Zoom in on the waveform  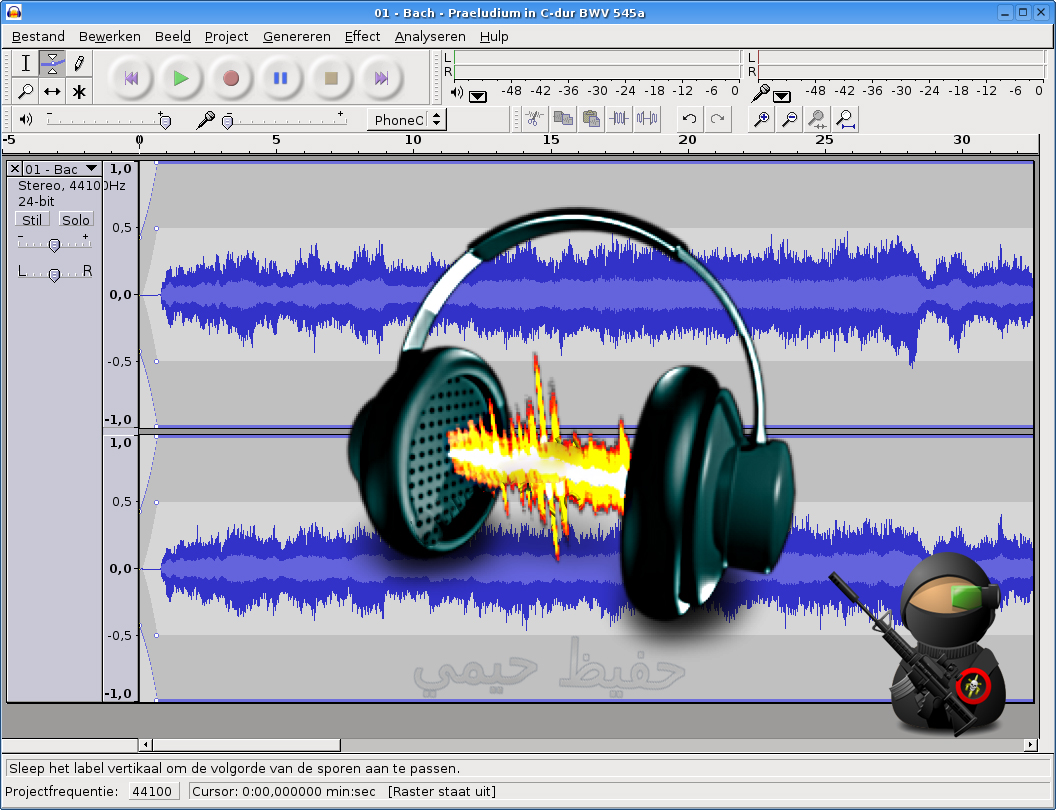[x=762, y=119]
